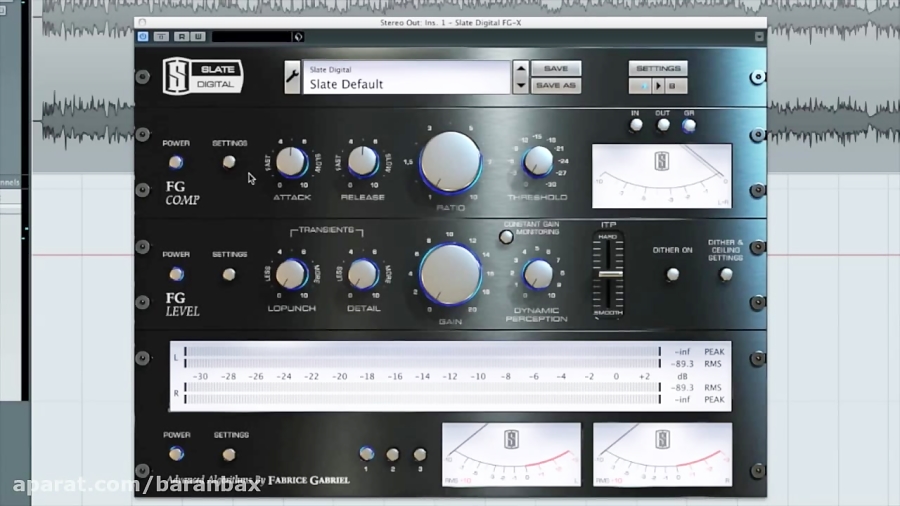Open the global SETTINGS button

(x=658, y=68)
